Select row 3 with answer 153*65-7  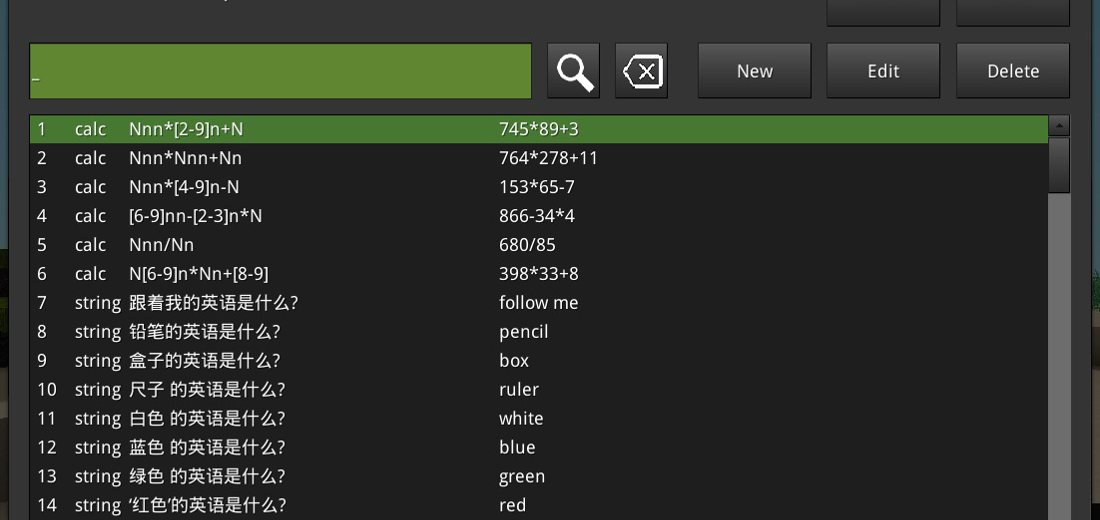(538, 187)
